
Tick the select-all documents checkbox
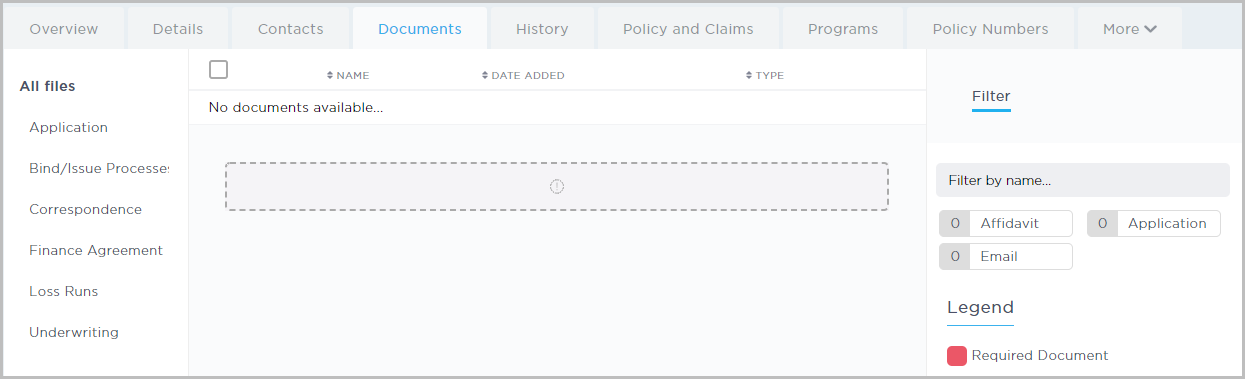coord(219,69)
